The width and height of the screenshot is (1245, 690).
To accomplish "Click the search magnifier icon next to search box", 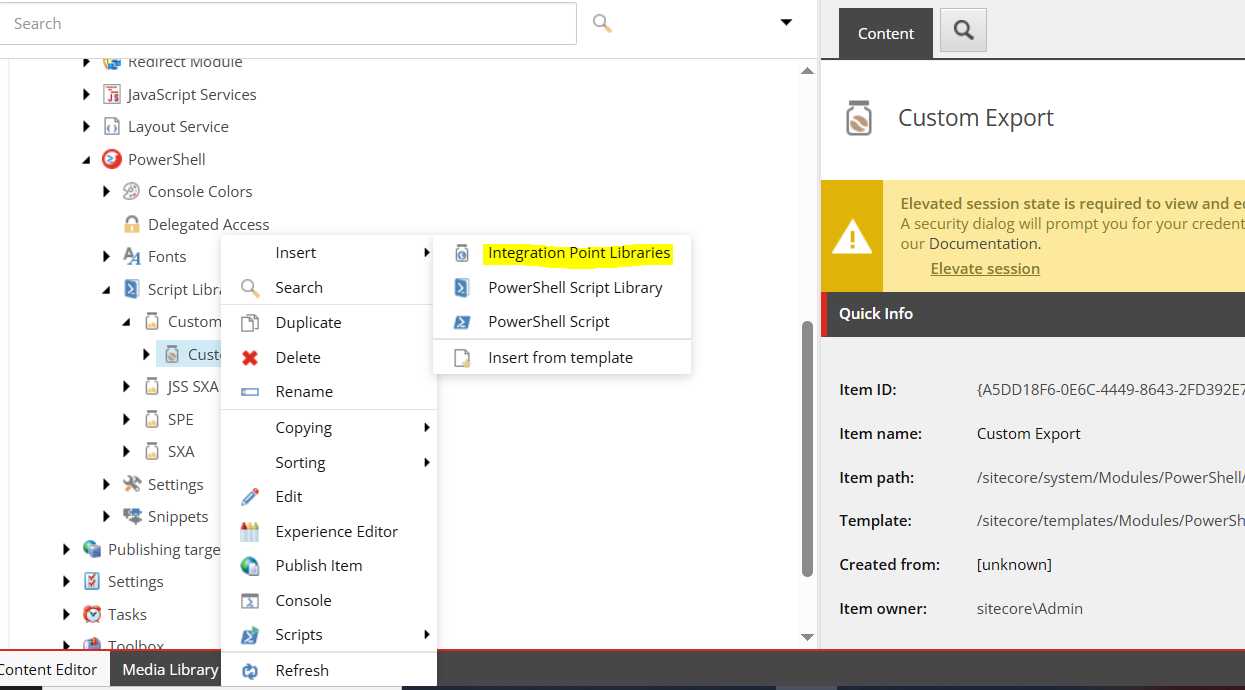I will (x=602, y=22).
